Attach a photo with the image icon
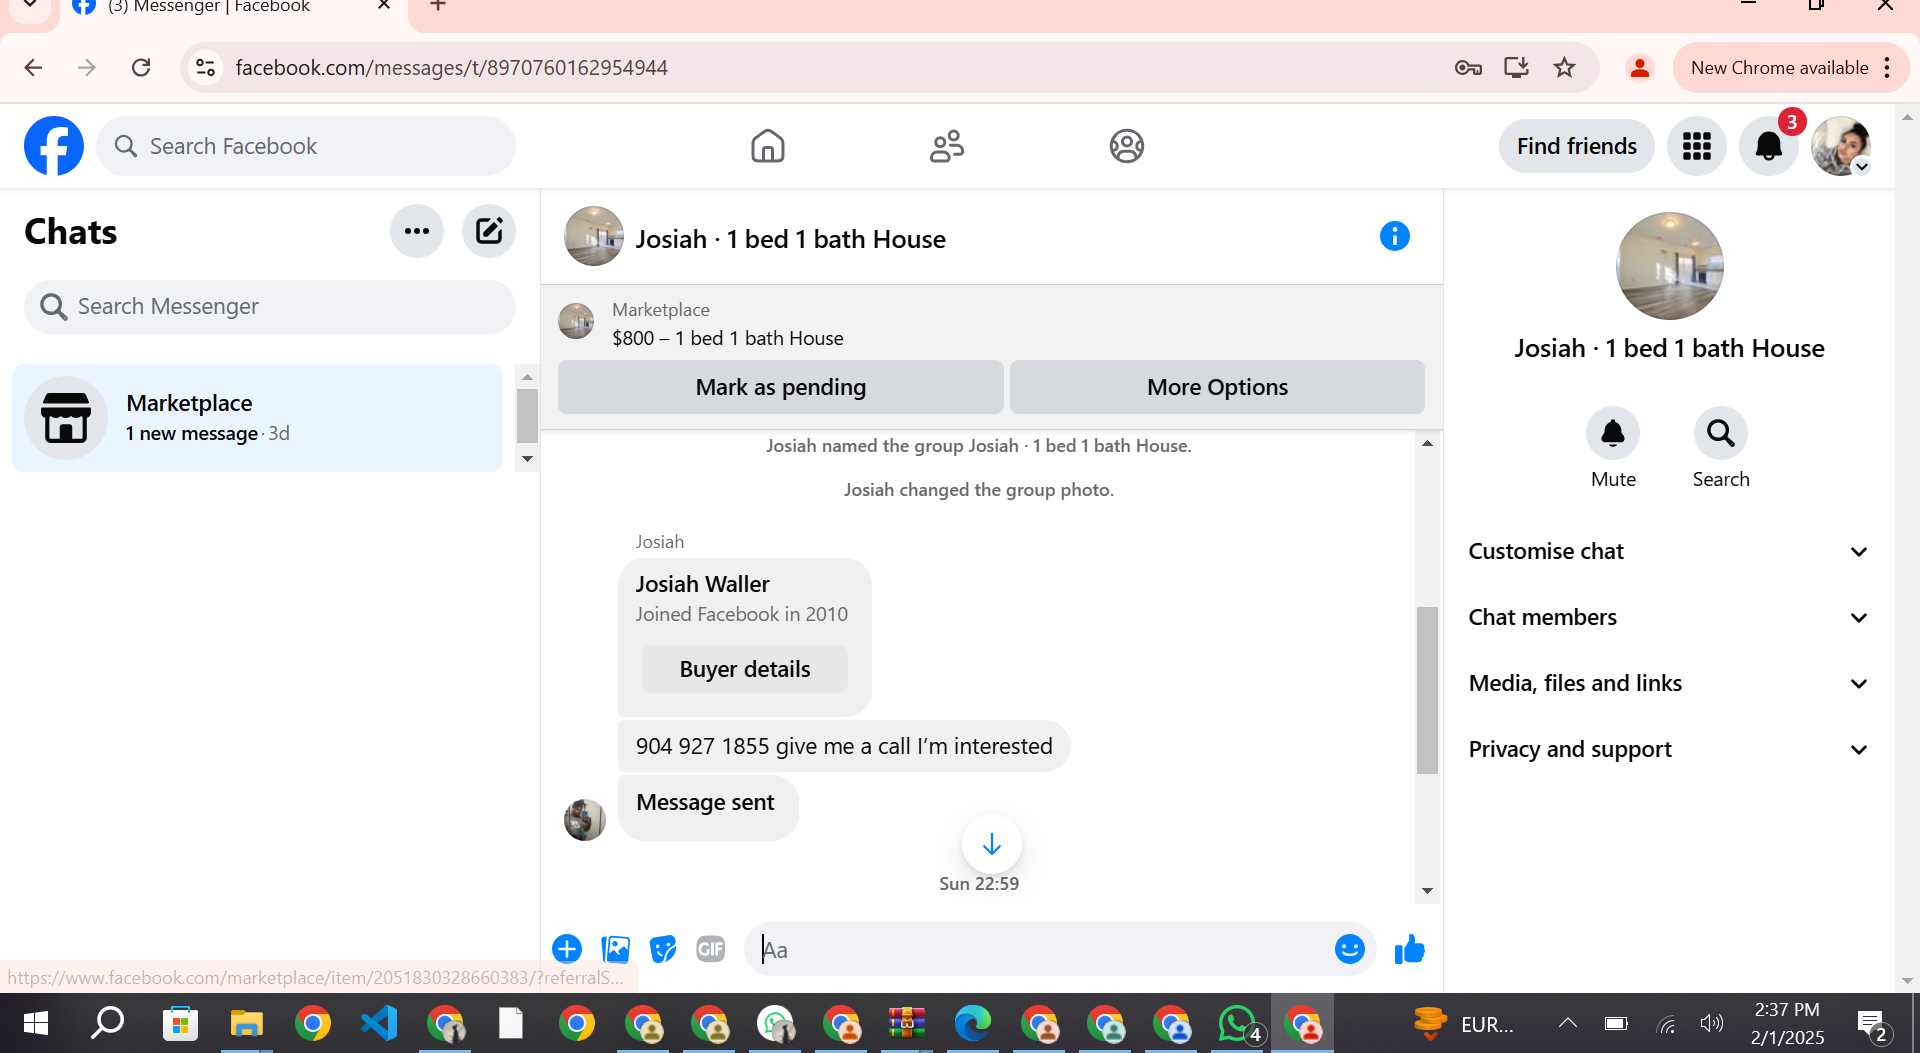1920x1053 pixels. coord(615,949)
